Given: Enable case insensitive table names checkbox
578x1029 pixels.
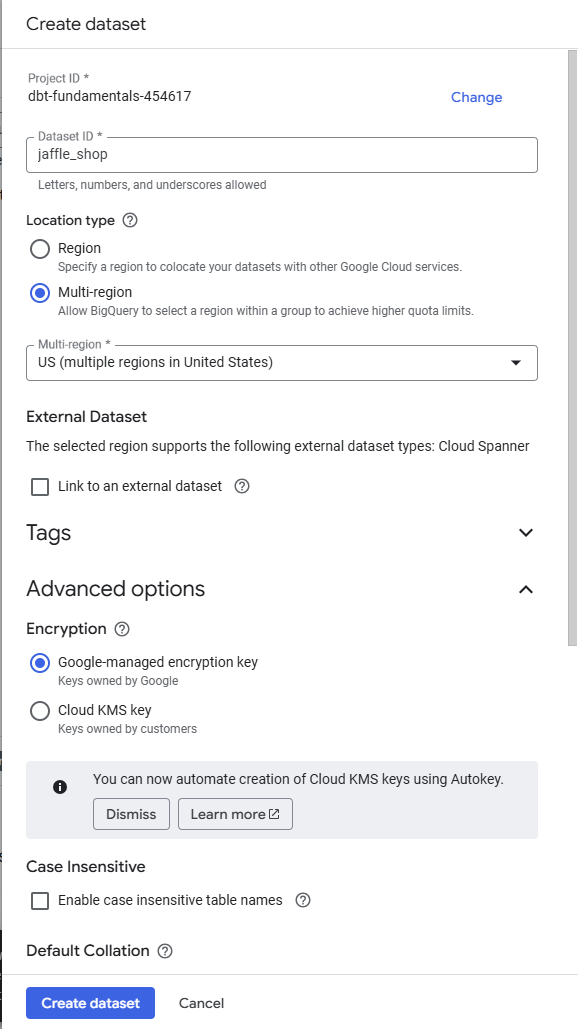Looking at the screenshot, I should point(40,901).
